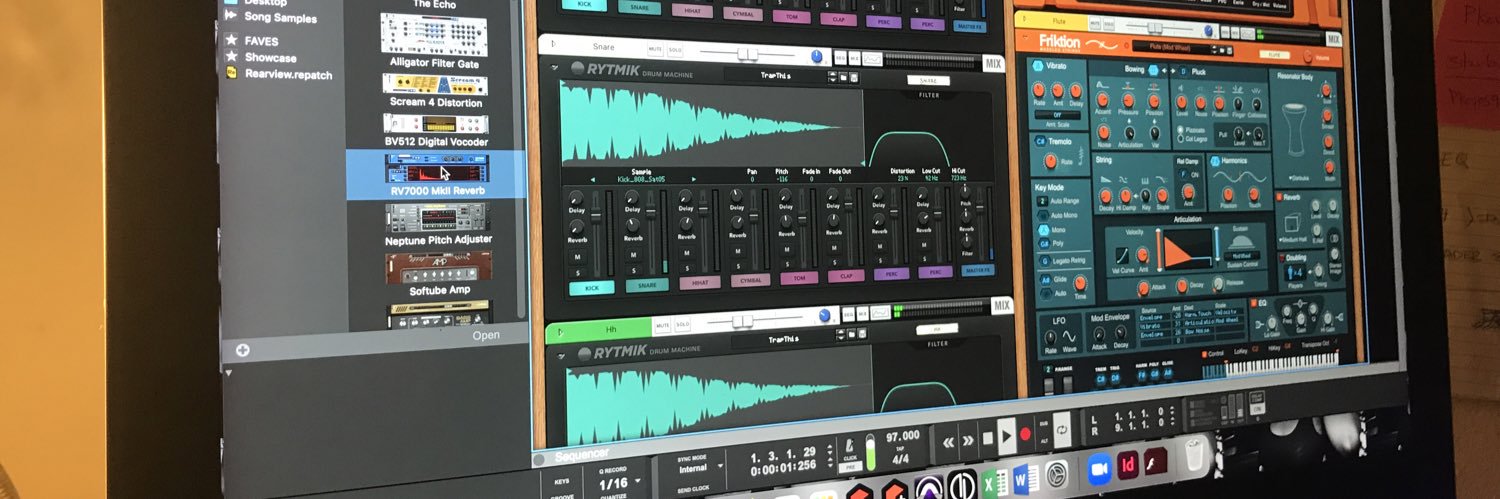
Task: Mute kick channel M button in Rytmik
Action: [578, 256]
